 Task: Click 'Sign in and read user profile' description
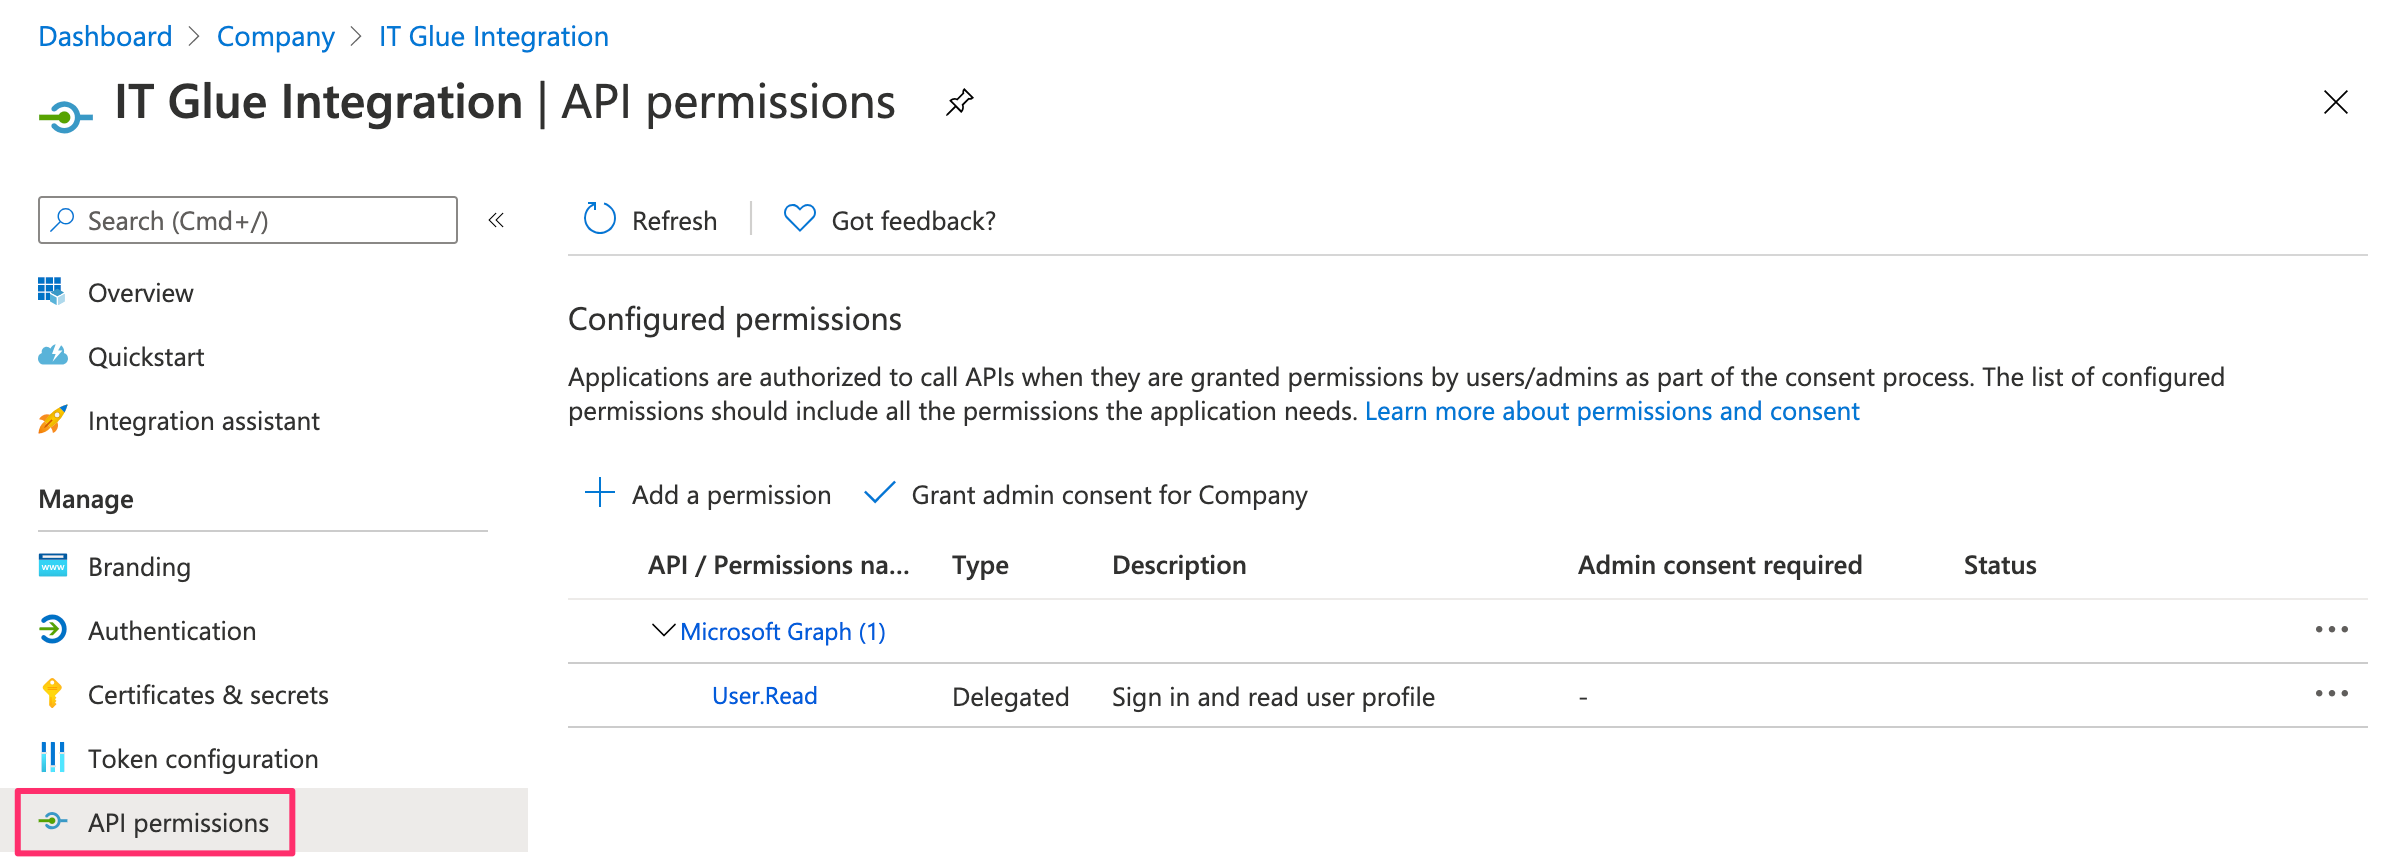[x=1273, y=697]
